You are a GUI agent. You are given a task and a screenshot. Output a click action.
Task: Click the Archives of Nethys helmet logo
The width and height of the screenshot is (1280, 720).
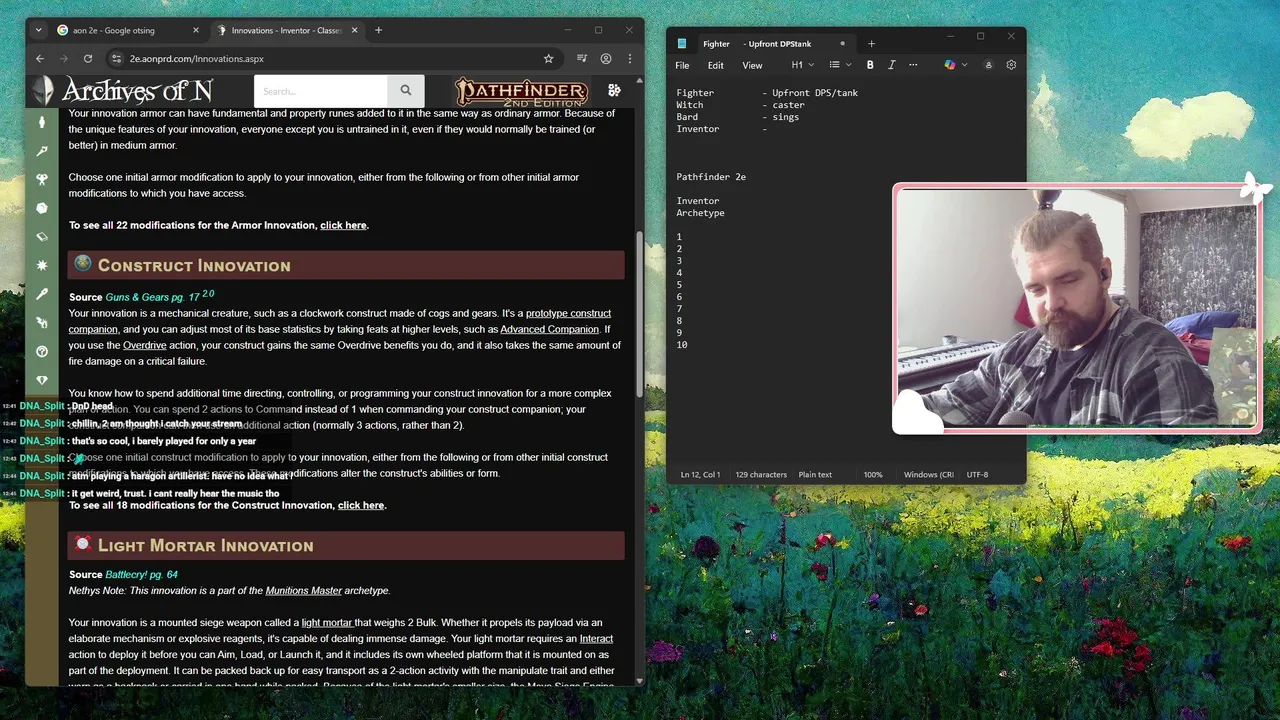[x=42, y=91]
